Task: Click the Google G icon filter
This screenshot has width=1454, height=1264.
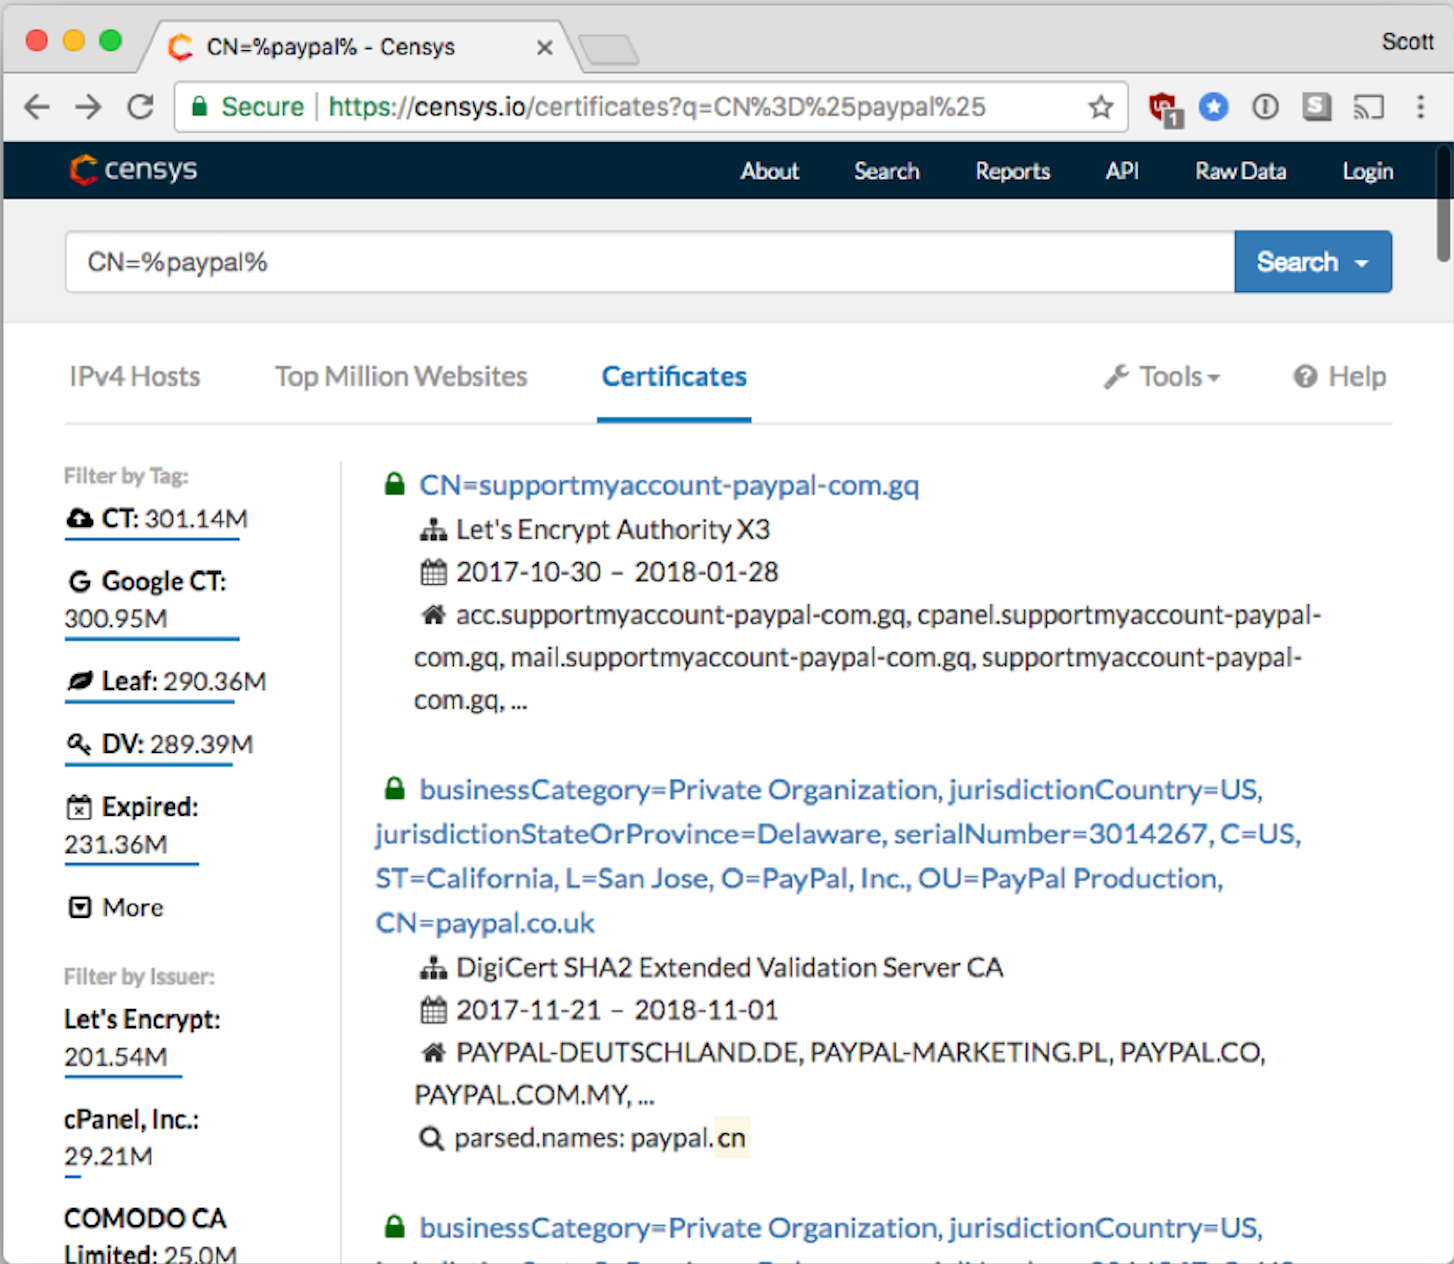Action: pyautogui.click(x=80, y=582)
